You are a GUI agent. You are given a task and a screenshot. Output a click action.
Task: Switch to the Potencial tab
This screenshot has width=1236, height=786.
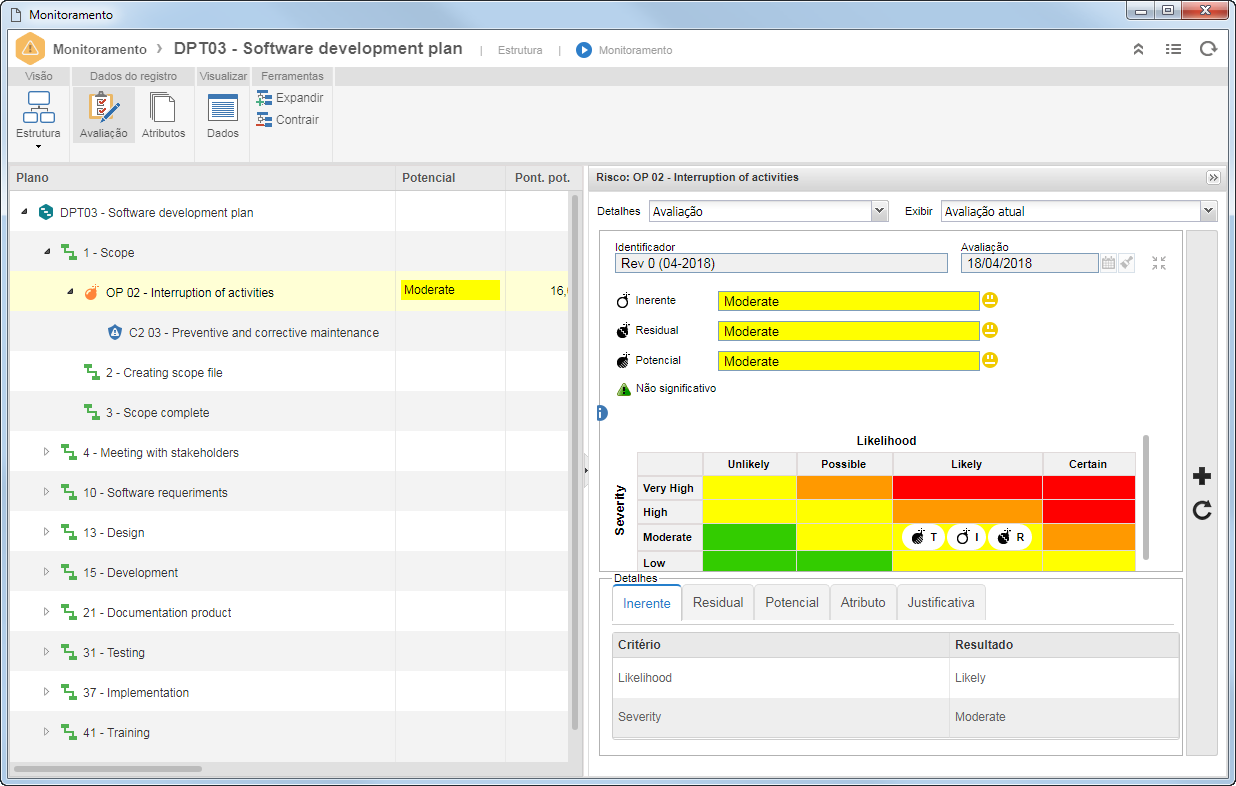(792, 602)
